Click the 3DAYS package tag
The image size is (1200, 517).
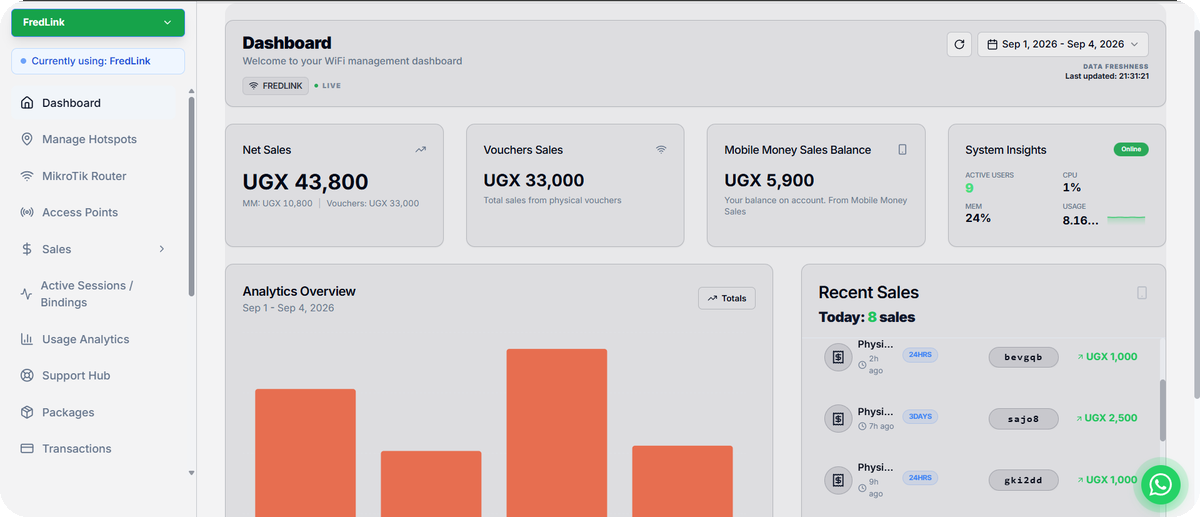click(920, 416)
